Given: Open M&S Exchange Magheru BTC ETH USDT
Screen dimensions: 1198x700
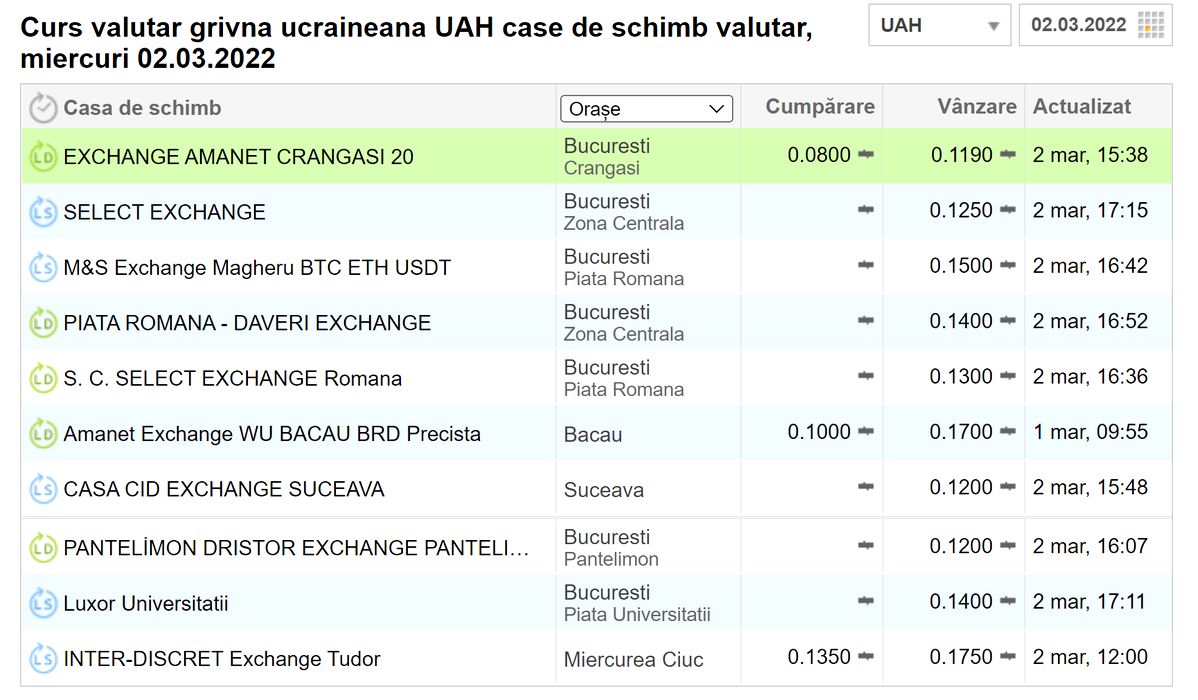Looking at the screenshot, I should tap(257, 268).
